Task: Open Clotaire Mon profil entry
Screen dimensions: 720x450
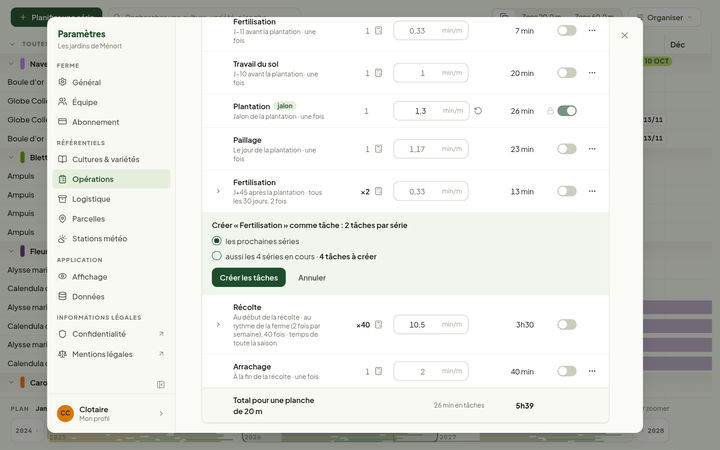Action: pyautogui.click(x=111, y=413)
